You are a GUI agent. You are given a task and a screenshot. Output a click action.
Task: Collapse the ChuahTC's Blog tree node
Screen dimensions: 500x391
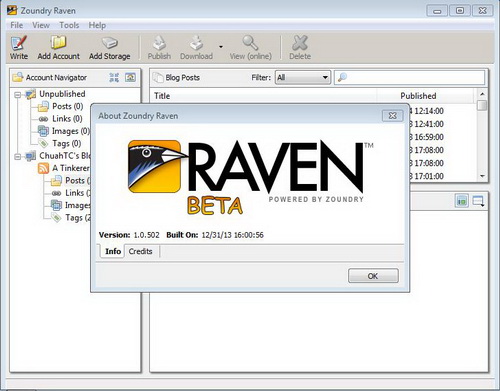[18, 156]
